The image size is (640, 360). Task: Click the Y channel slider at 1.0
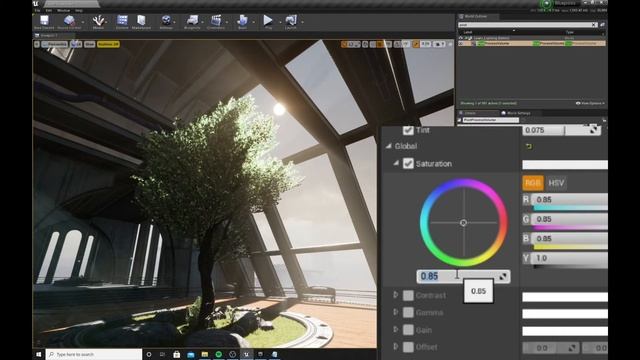coord(570,258)
